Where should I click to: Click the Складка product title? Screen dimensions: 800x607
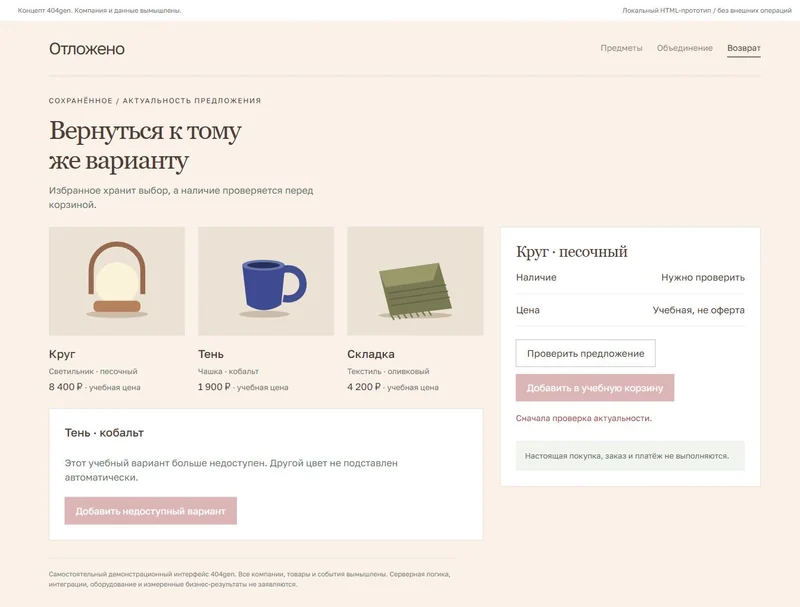371,354
